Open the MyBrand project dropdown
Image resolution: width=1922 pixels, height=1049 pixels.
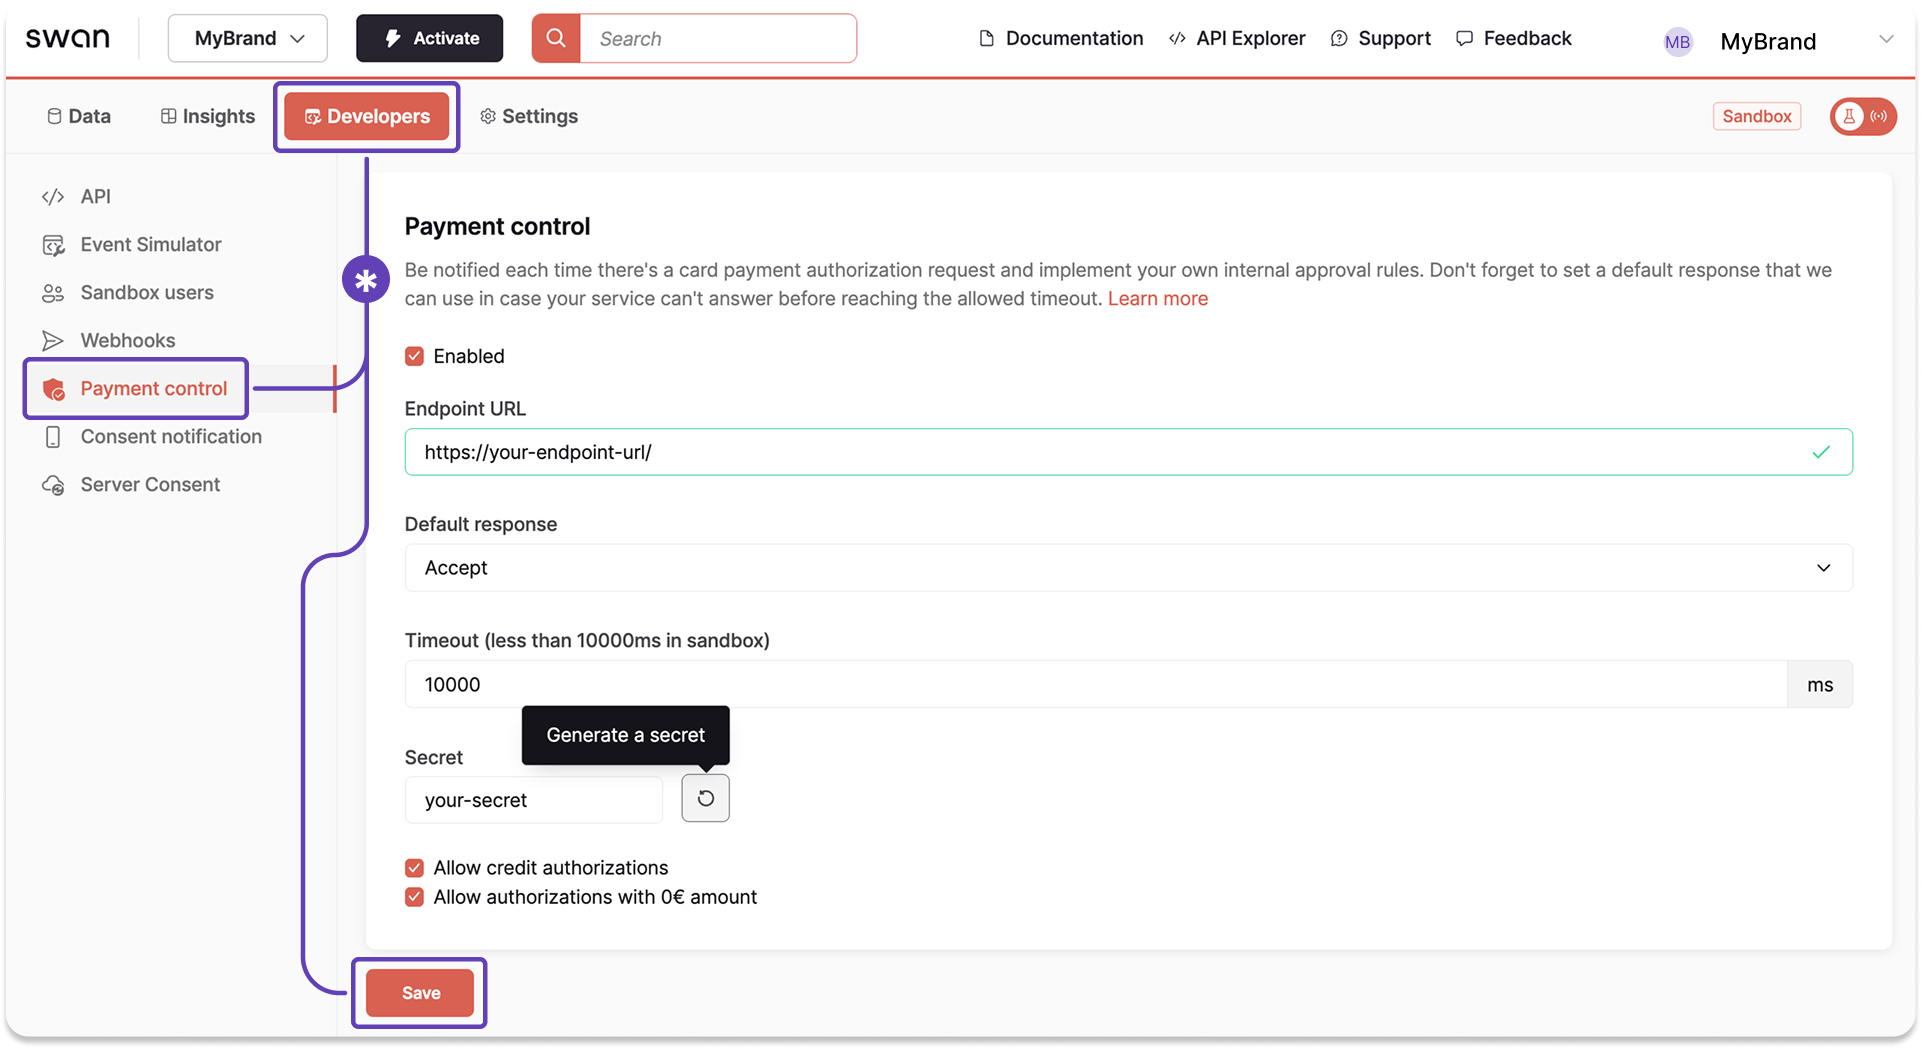pos(247,38)
